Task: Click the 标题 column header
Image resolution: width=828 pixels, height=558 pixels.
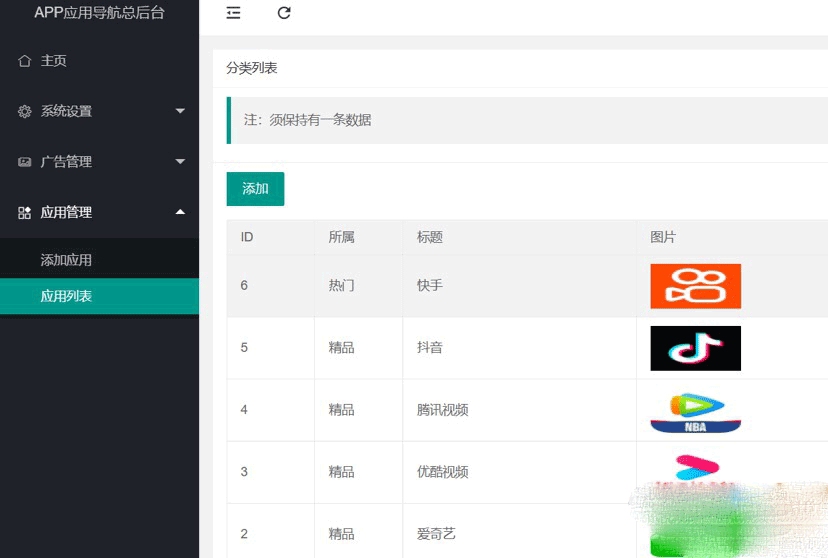Action: pos(430,237)
